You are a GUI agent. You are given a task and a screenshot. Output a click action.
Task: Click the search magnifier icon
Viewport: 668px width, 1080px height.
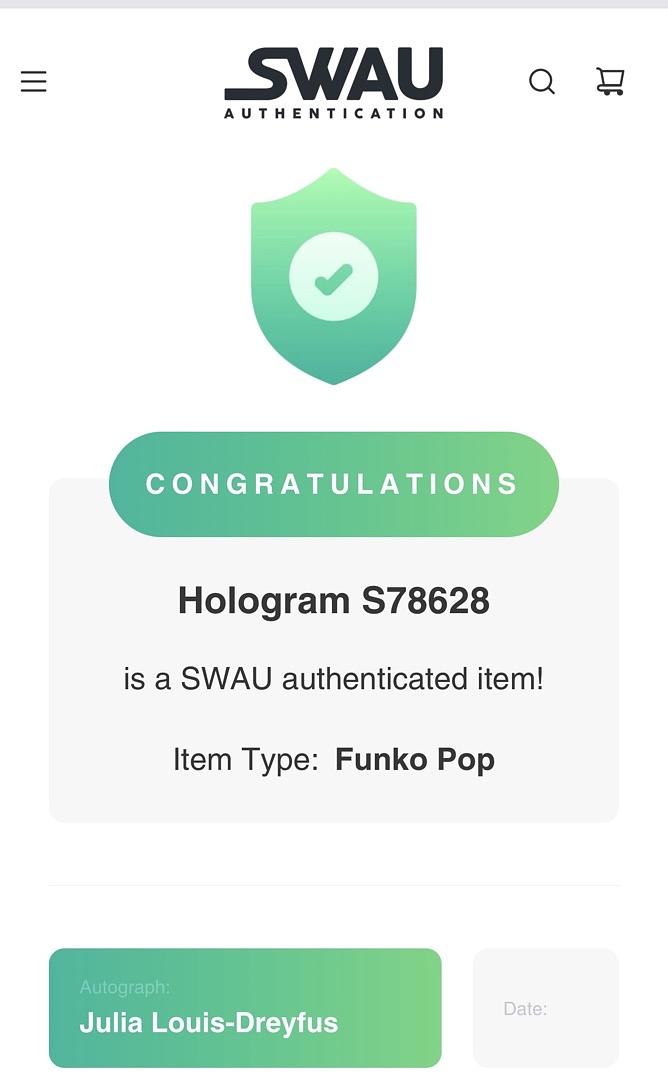coord(542,82)
